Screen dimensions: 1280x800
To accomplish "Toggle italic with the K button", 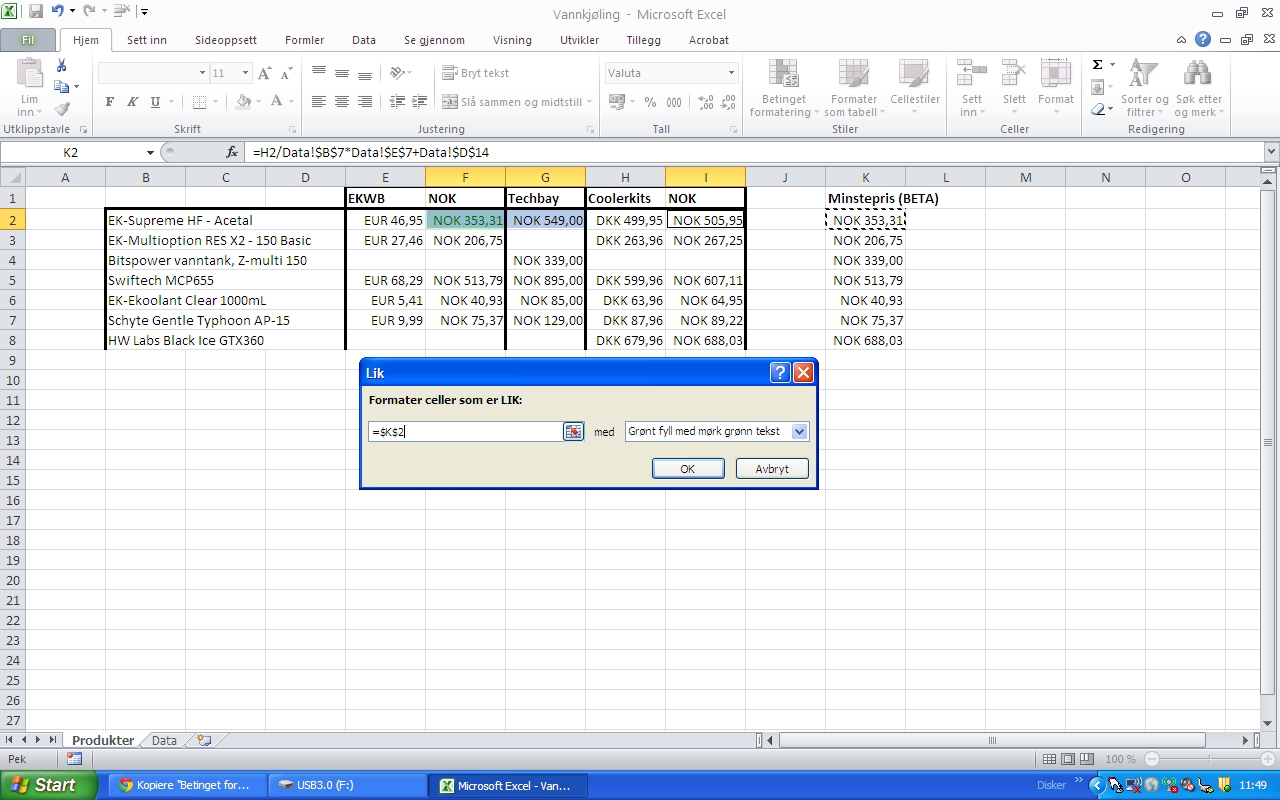I will coord(133,102).
